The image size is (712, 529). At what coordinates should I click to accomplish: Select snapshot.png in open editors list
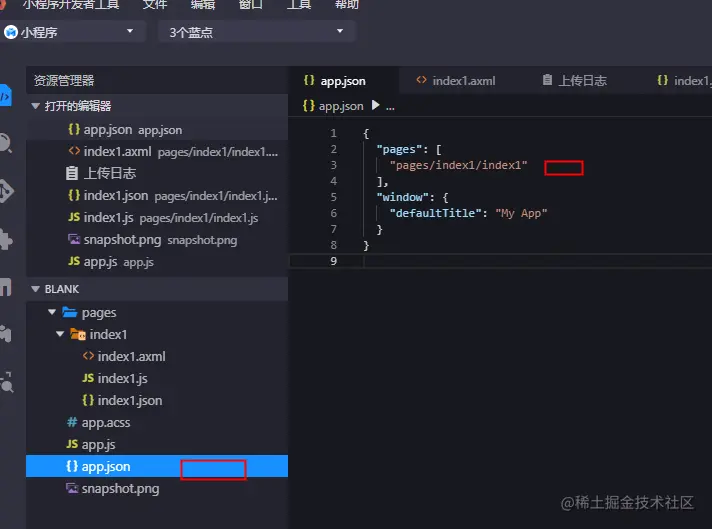pyautogui.click(x=157, y=240)
